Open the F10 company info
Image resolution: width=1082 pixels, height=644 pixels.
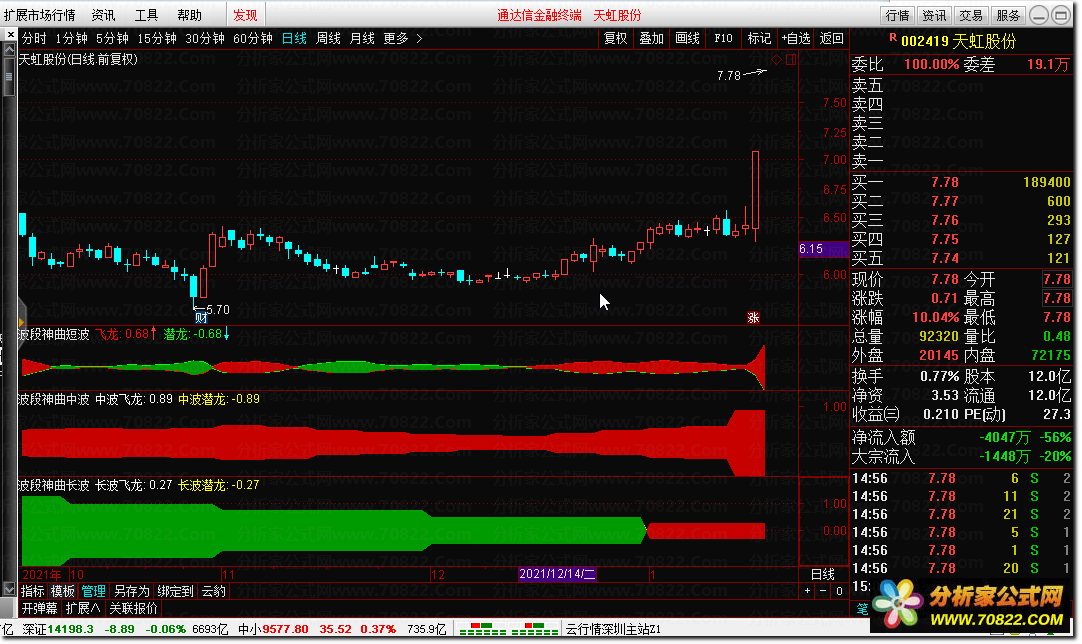[x=723, y=39]
